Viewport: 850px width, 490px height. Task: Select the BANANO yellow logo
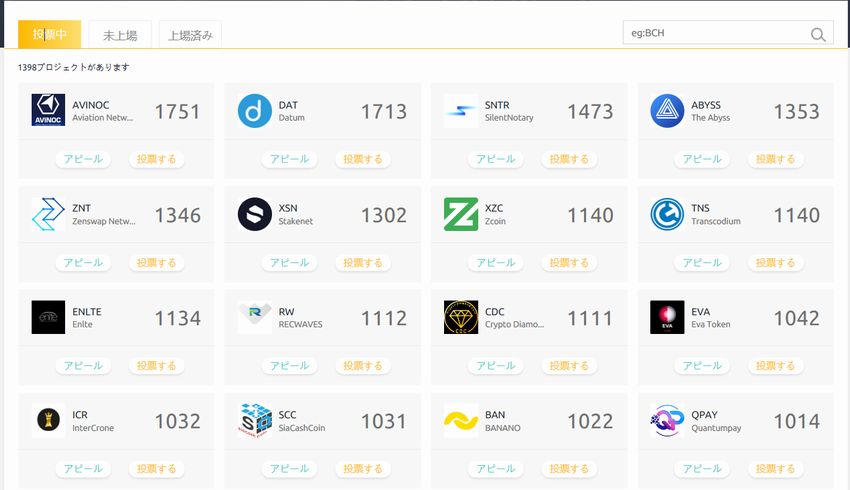tap(461, 420)
